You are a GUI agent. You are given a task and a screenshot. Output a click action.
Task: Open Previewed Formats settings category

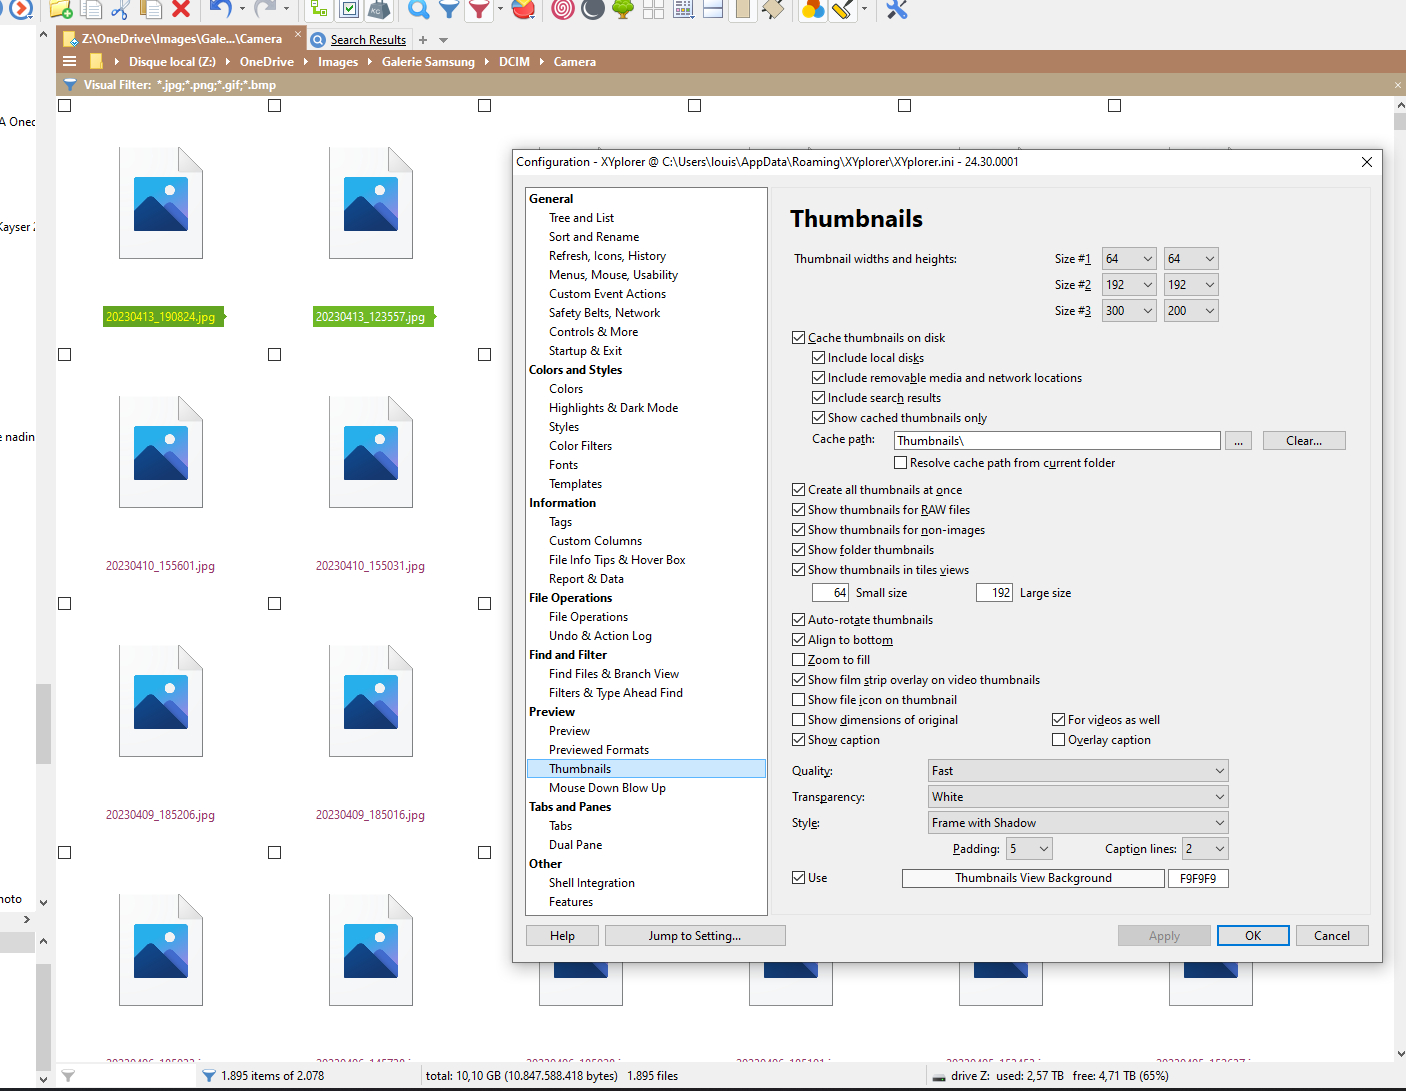pyautogui.click(x=598, y=750)
